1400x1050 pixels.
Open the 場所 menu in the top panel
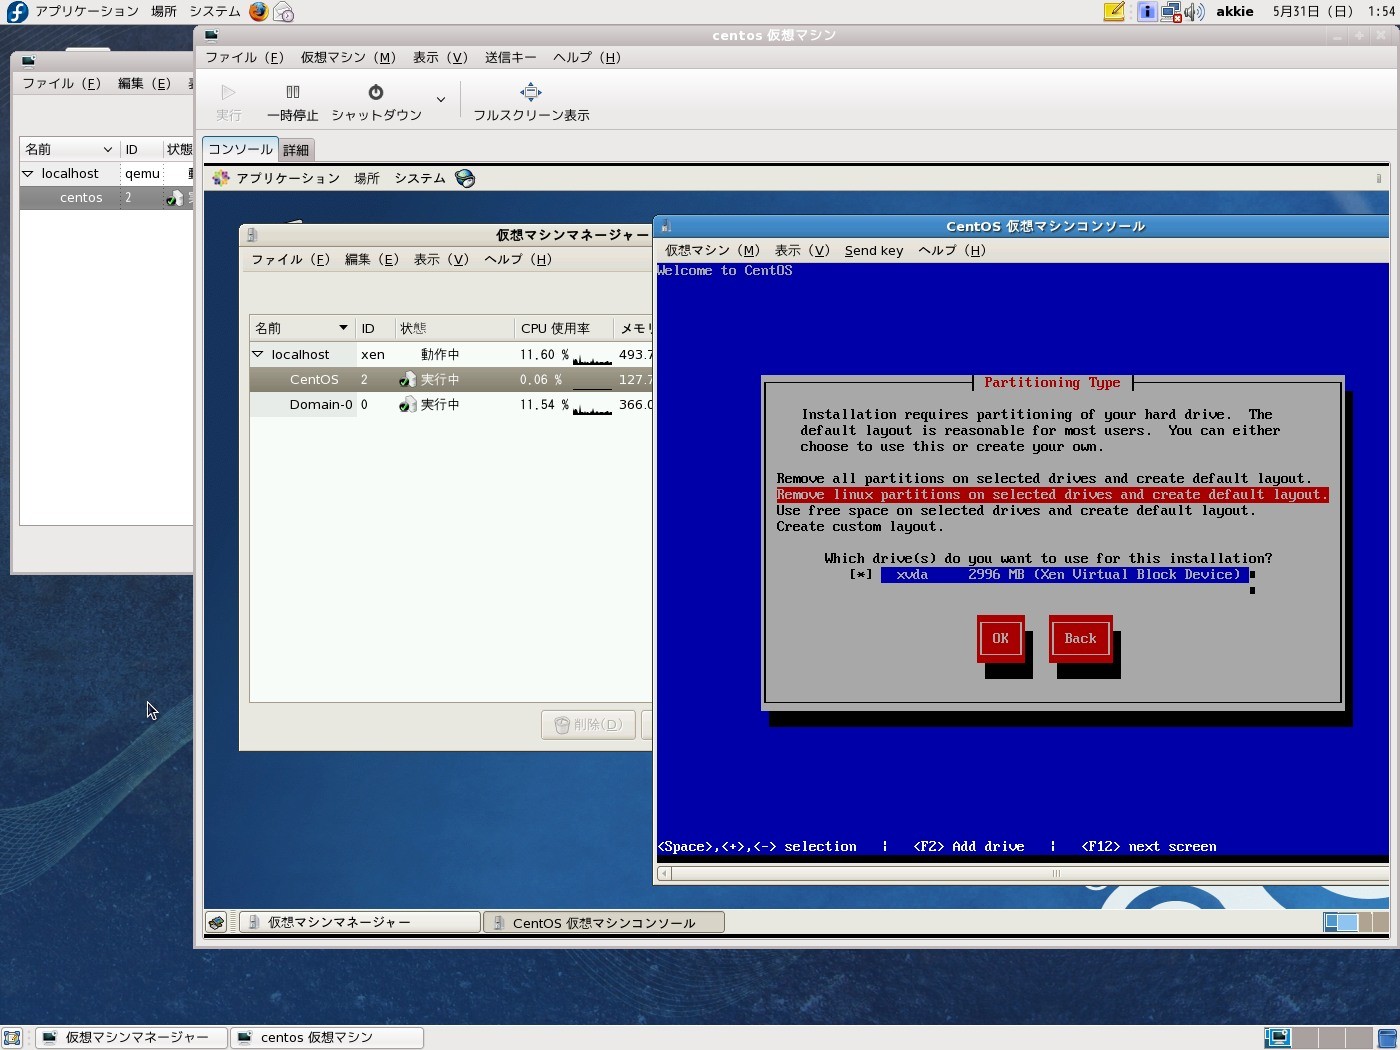[x=164, y=12]
